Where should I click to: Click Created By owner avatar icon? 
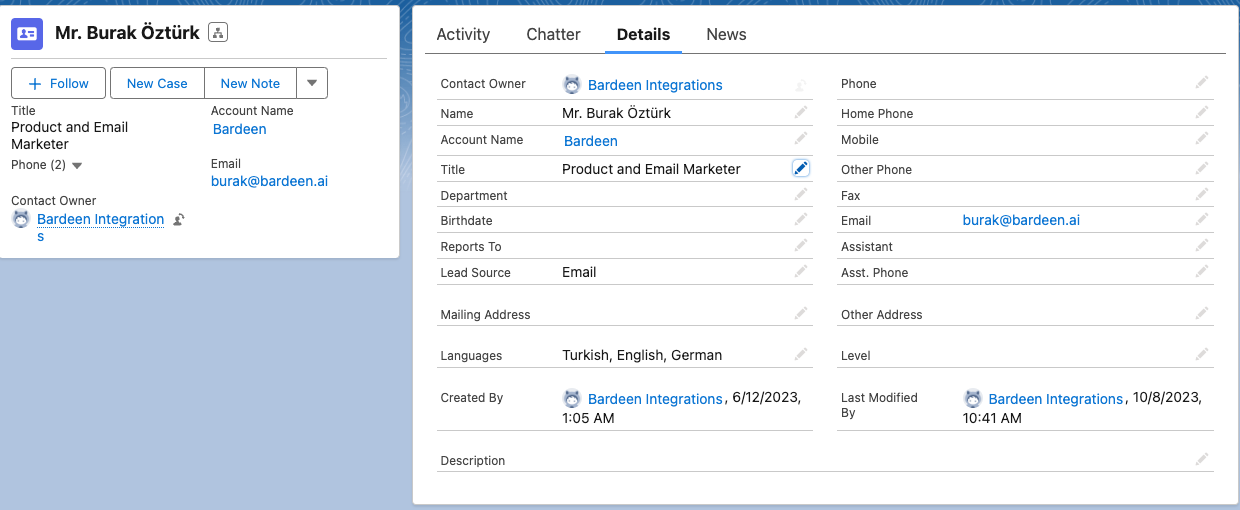tap(572, 398)
